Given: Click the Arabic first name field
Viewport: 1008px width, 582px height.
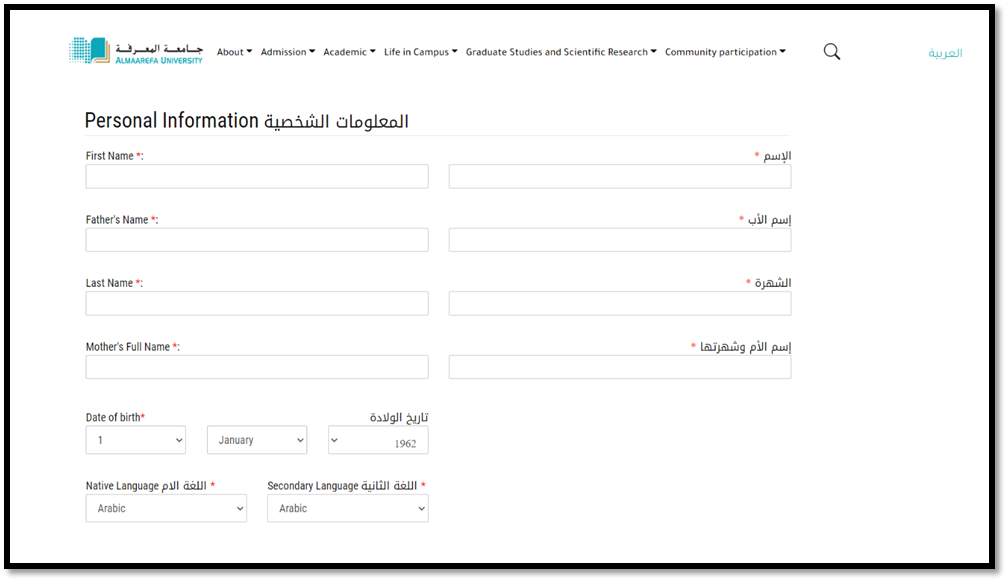Looking at the screenshot, I should (620, 177).
